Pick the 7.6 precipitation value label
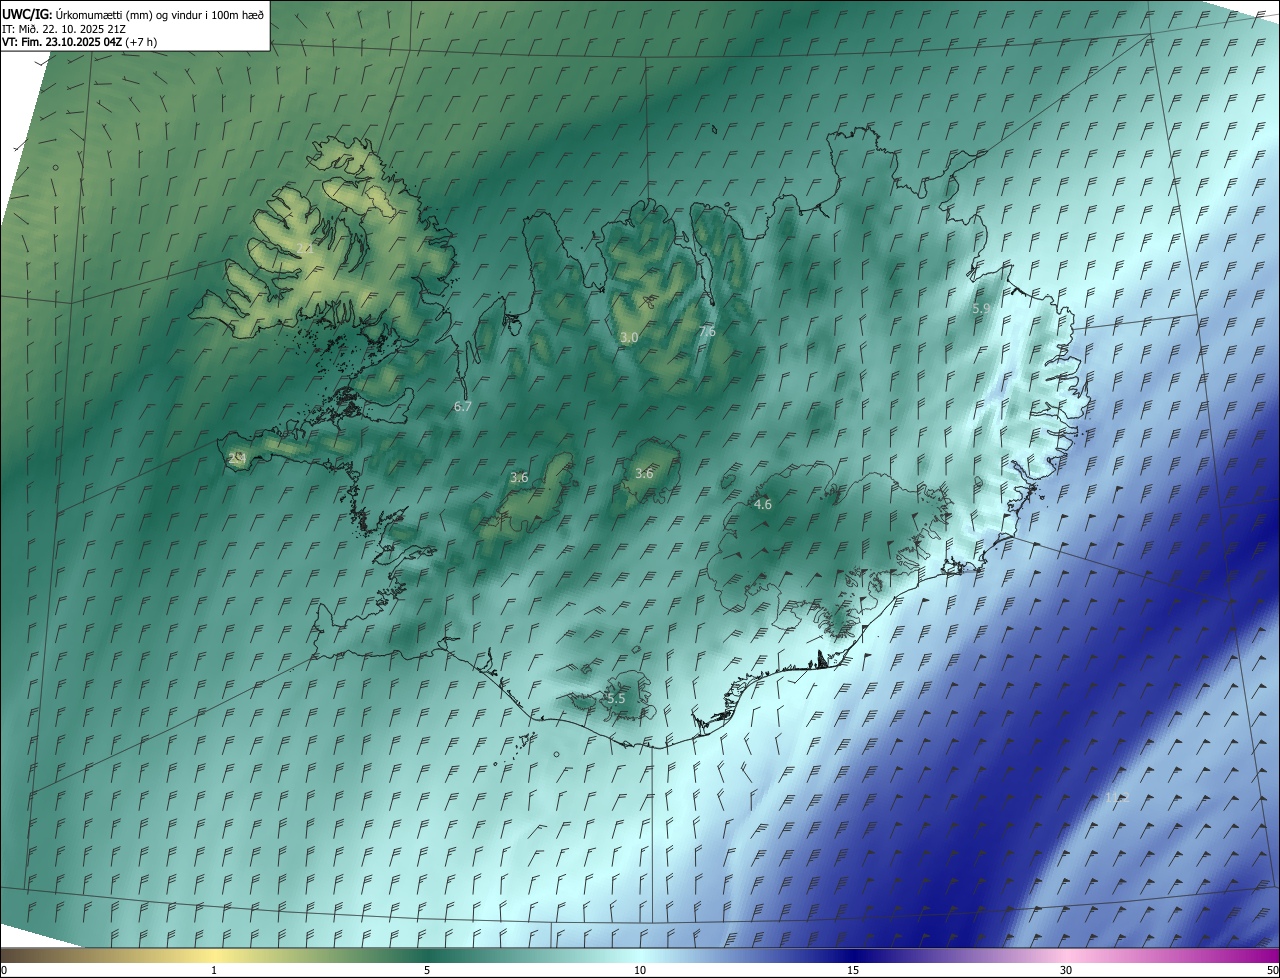Screen dimensions: 1280x978 click(x=707, y=331)
